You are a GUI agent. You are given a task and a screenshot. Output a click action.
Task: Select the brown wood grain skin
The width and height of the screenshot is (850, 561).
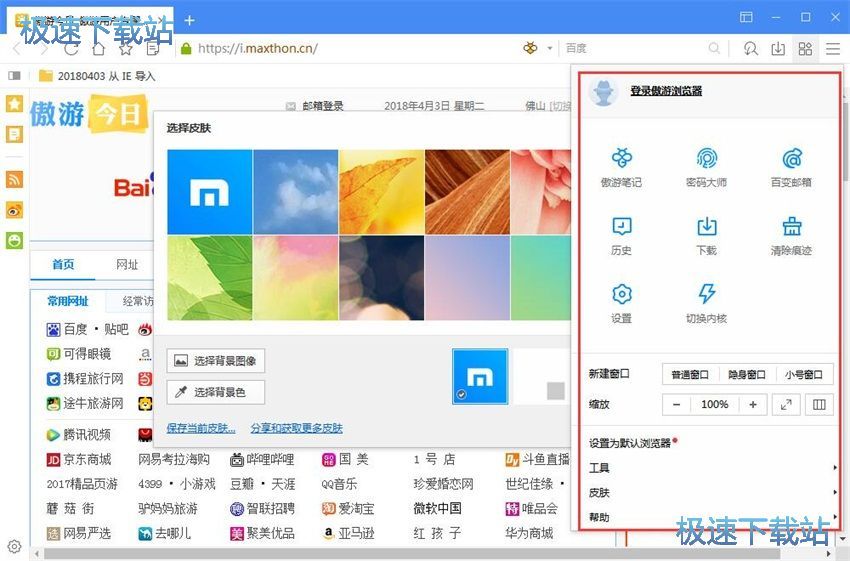point(467,192)
